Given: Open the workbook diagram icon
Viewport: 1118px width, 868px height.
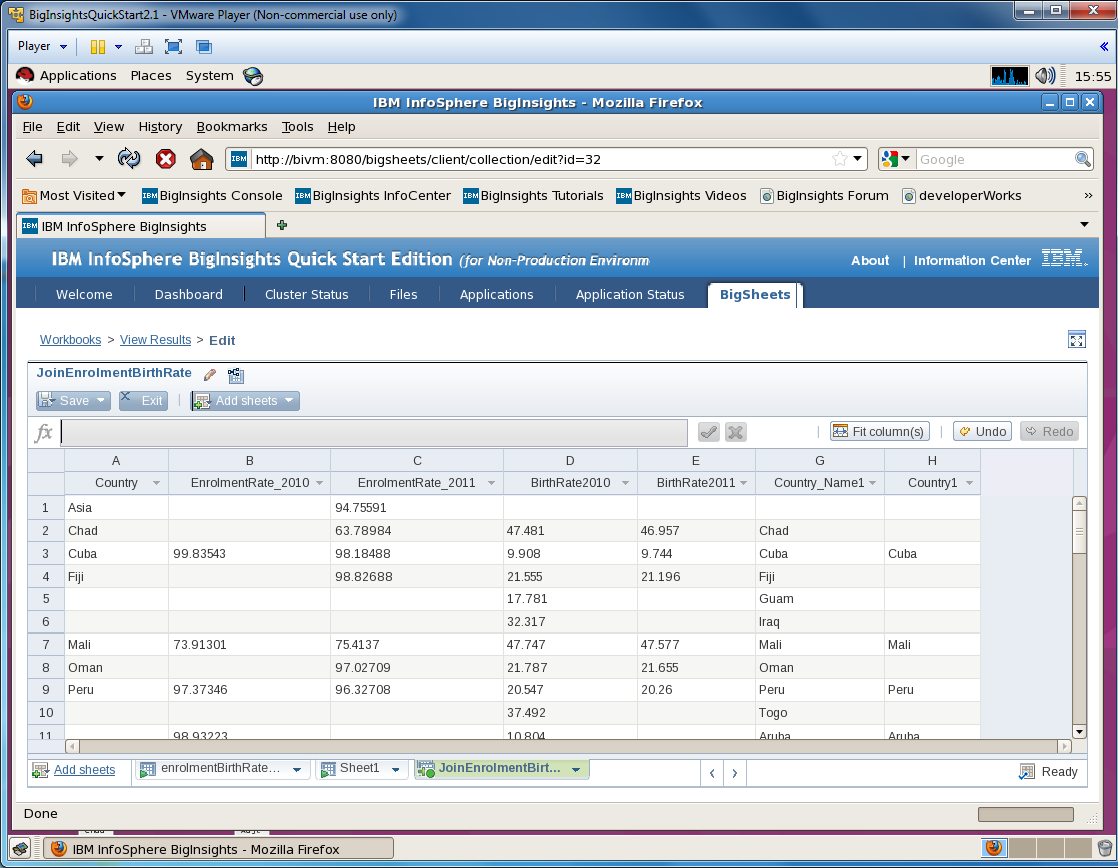Looking at the screenshot, I should (x=236, y=375).
